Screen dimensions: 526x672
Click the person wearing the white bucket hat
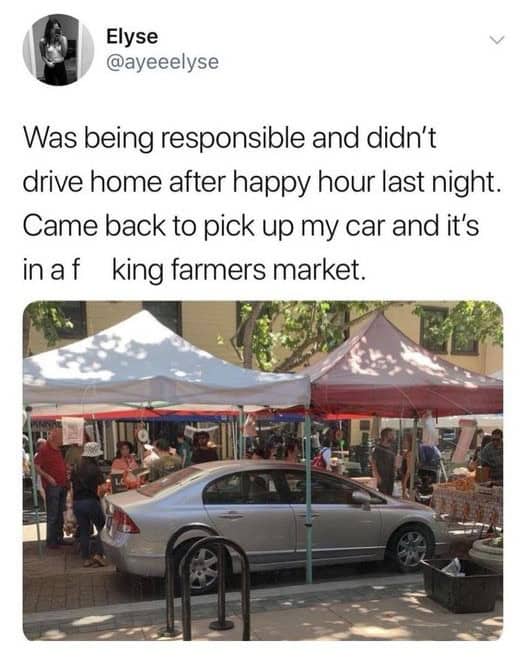[88, 501]
